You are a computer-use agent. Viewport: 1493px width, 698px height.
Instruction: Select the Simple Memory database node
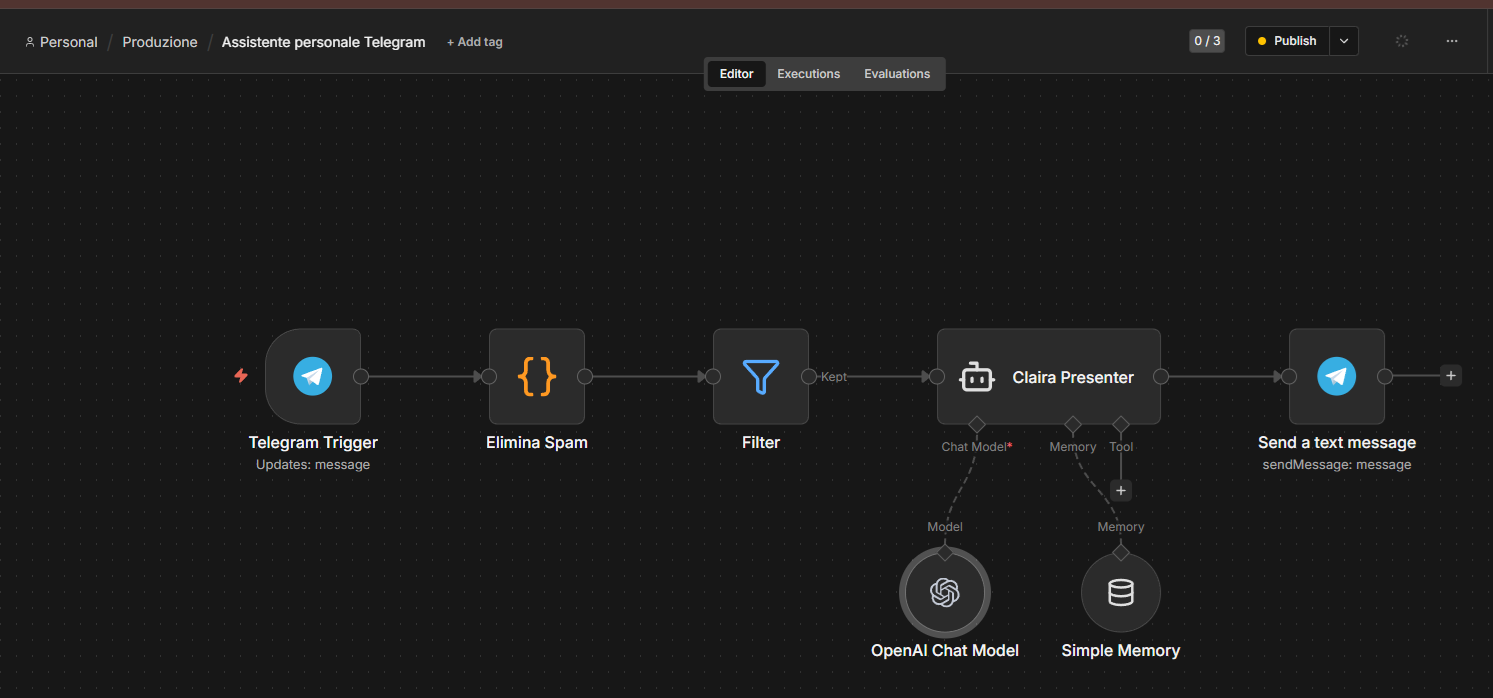pyautogui.click(x=1121, y=593)
